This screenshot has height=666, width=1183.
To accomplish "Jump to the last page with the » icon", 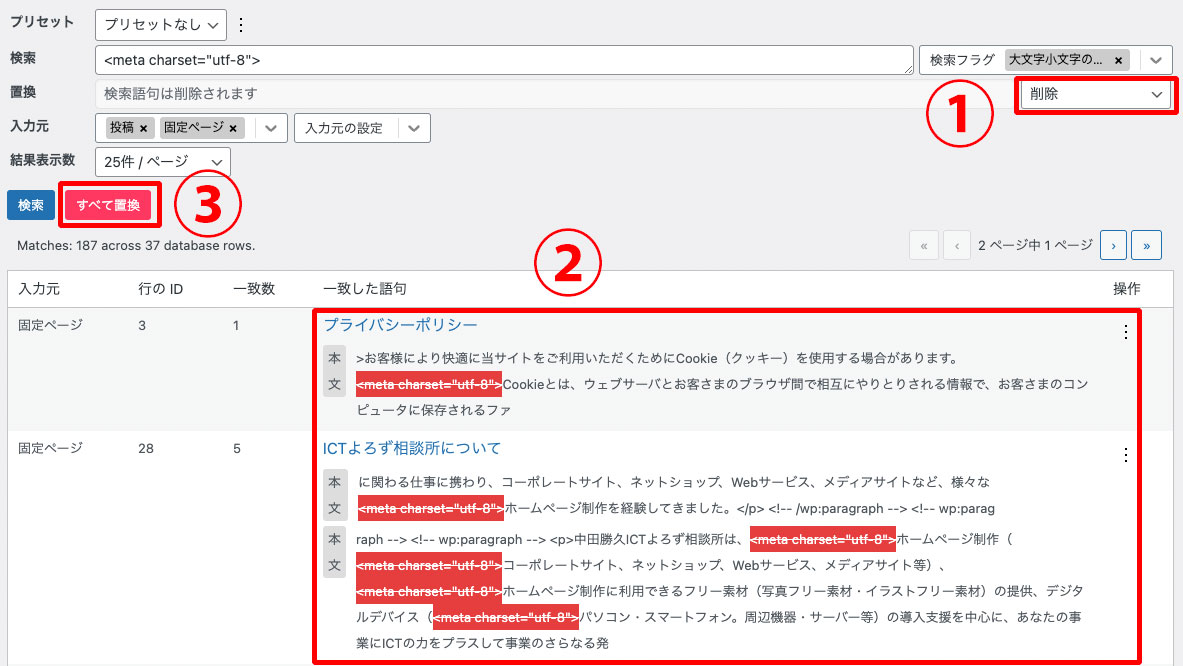I will 1146,244.
